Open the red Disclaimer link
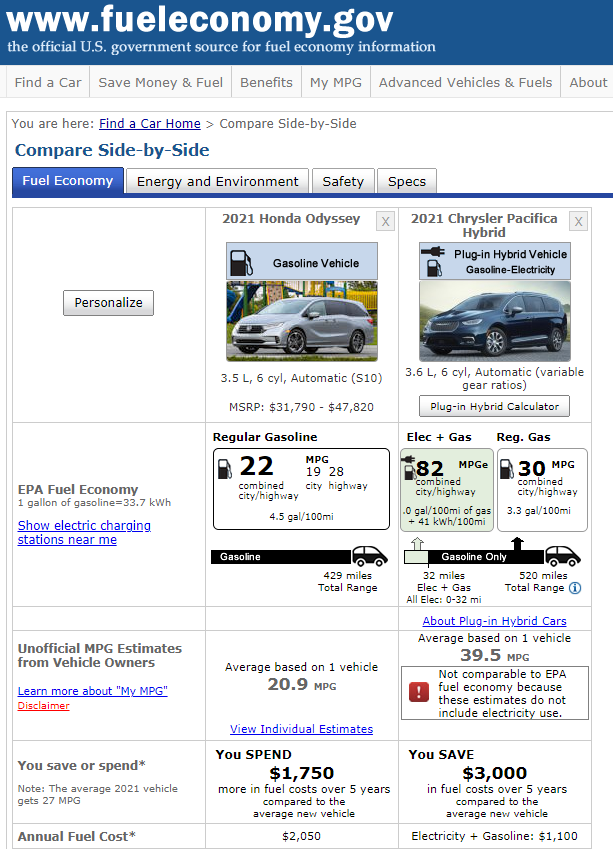613x849 pixels. click(43, 706)
